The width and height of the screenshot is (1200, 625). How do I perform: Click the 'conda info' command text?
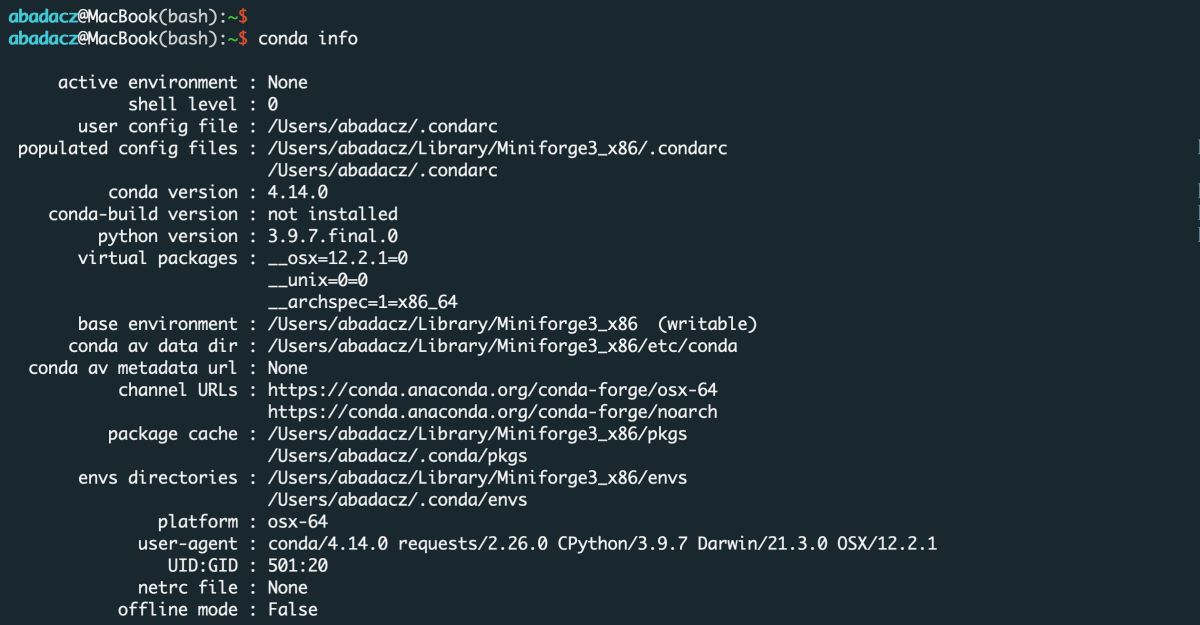coord(308,38)
